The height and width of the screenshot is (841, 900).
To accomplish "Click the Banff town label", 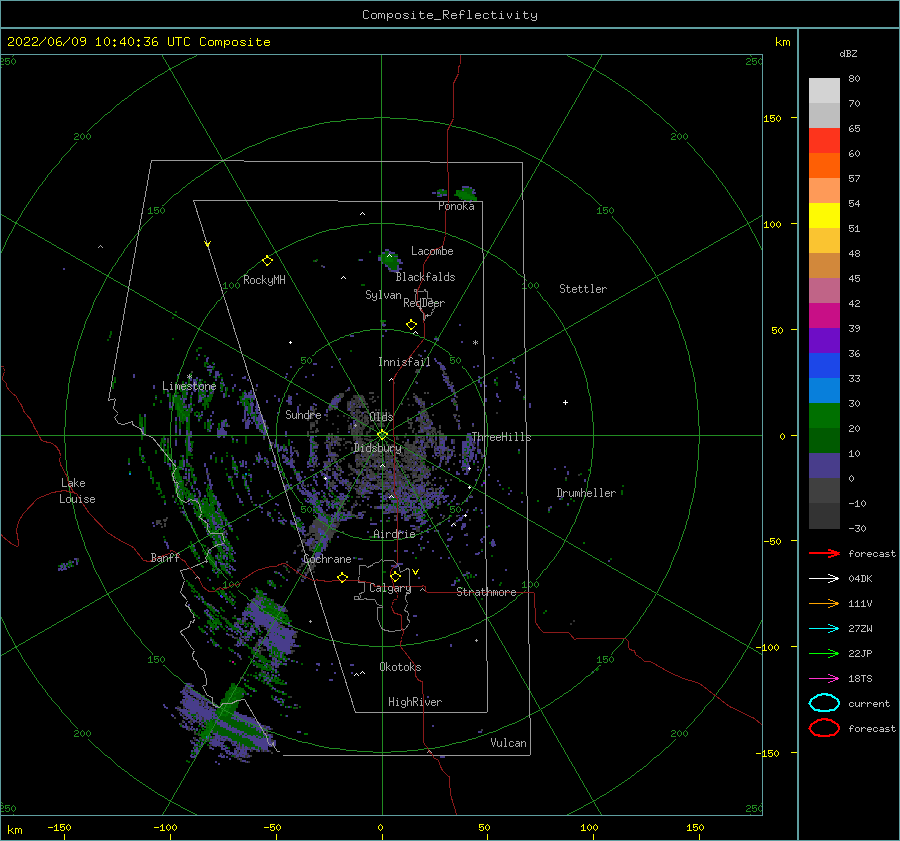I will [165, 557].
